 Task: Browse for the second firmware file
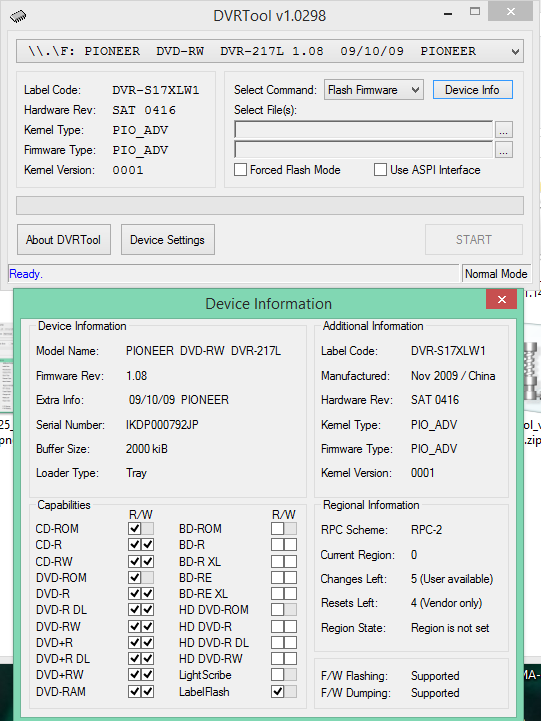[504, 150]
